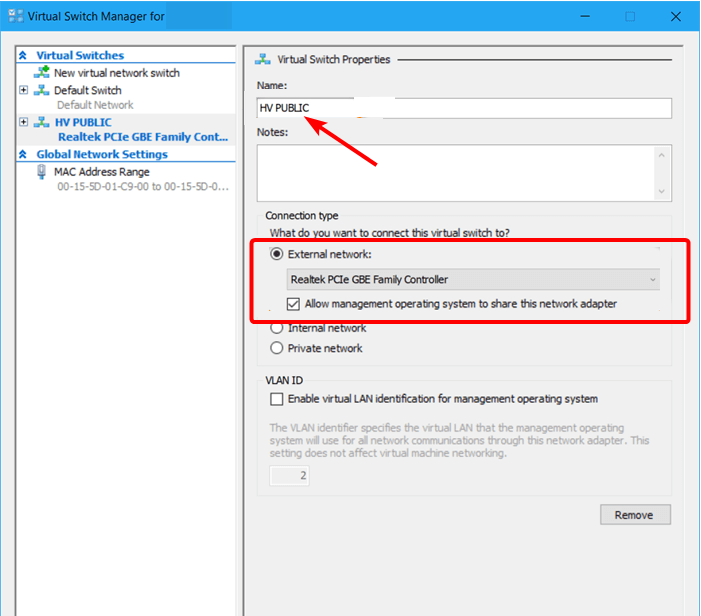Click the Virtual Switch Properties header icon

(x=263, y=59)
